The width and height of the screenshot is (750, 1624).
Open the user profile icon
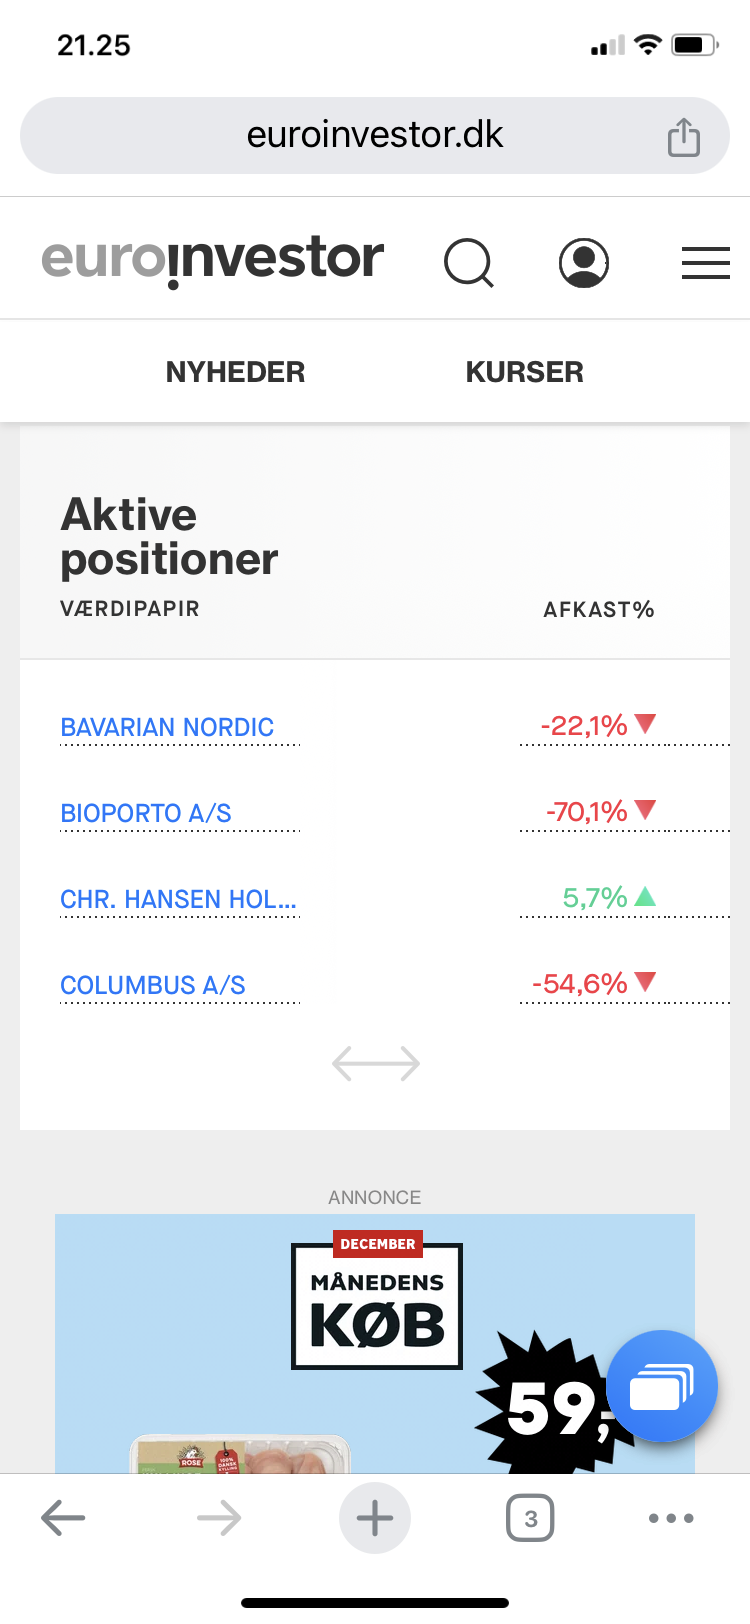(584, 263)
